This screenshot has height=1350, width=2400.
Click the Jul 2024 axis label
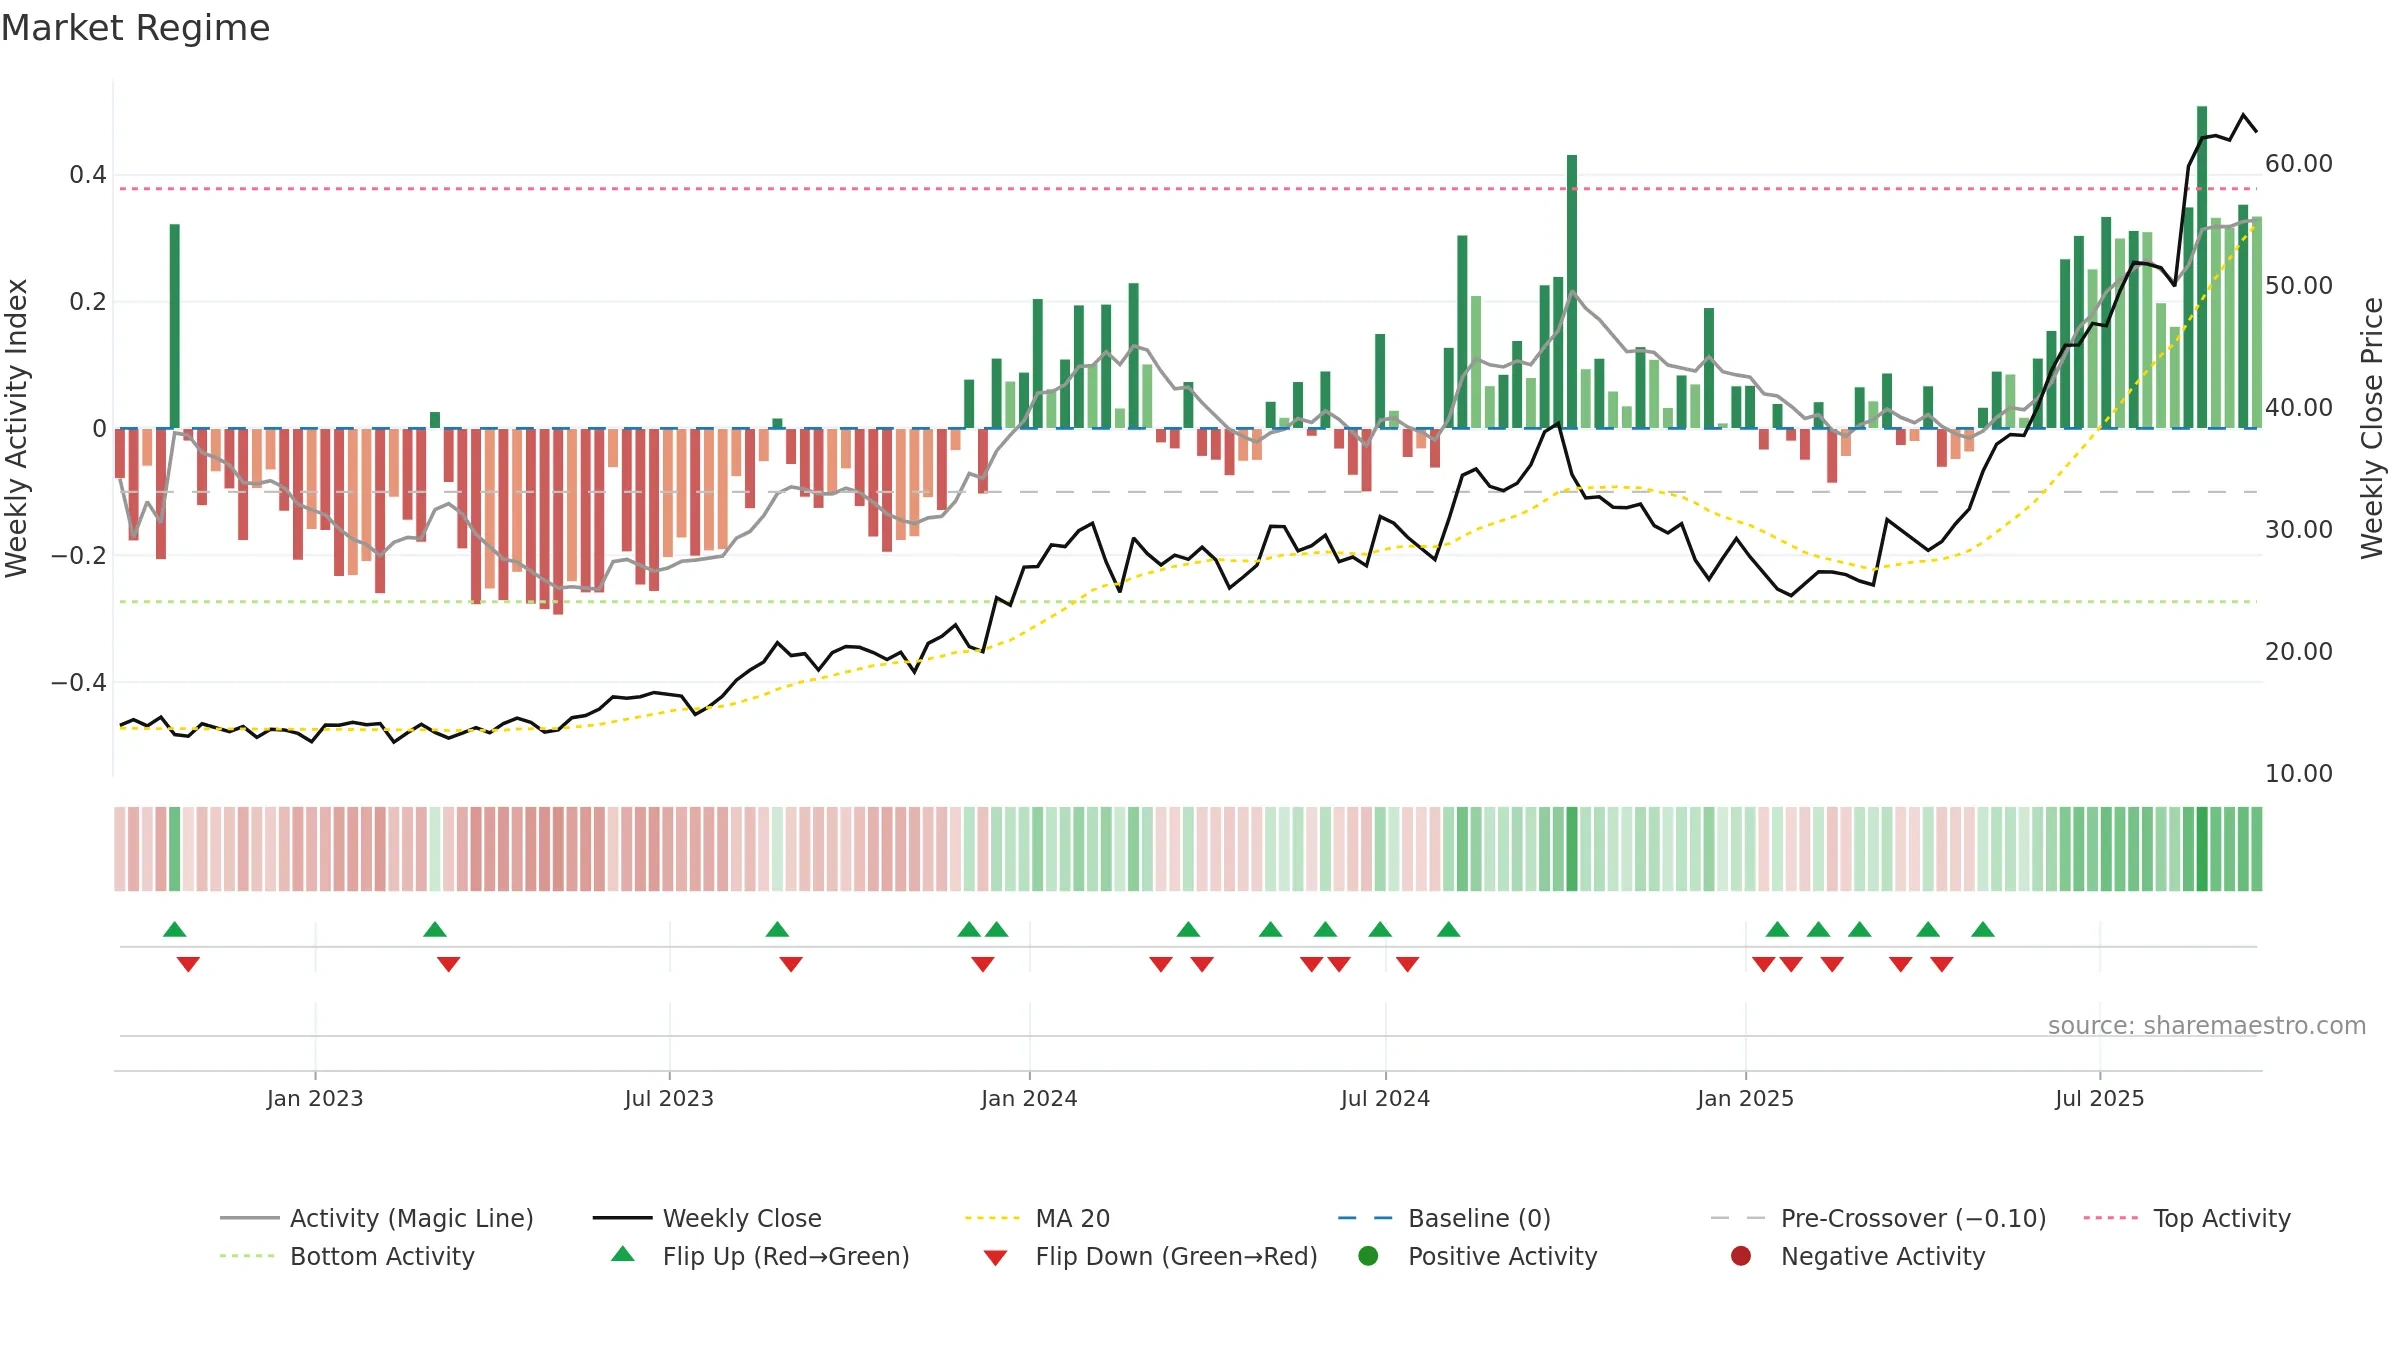tap(1385, 1098)
